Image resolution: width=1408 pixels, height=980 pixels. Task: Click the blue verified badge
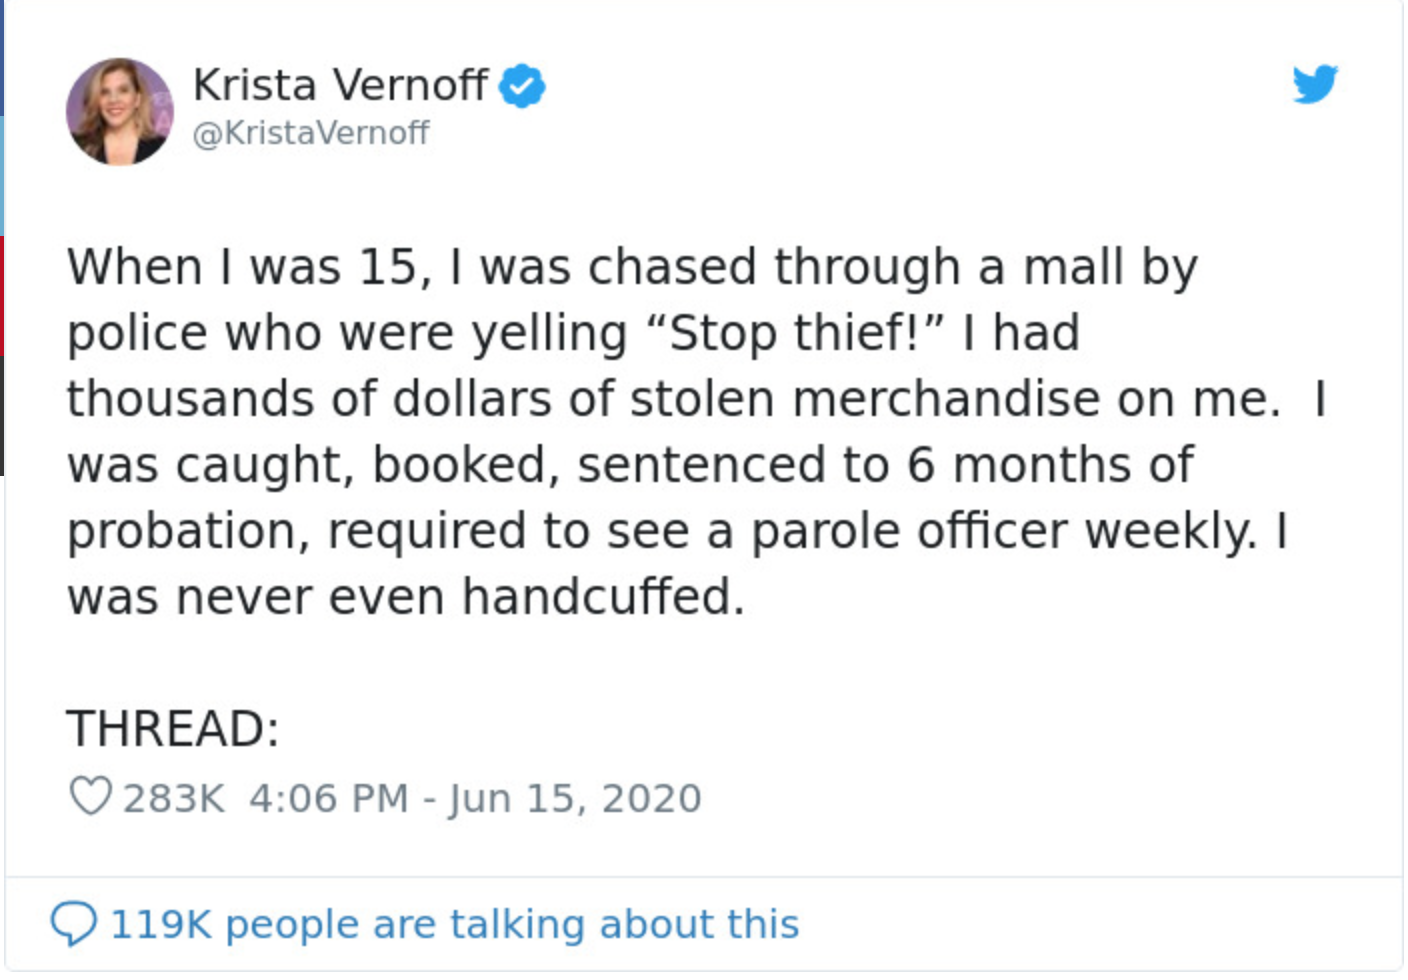click(x=522, y=86)
